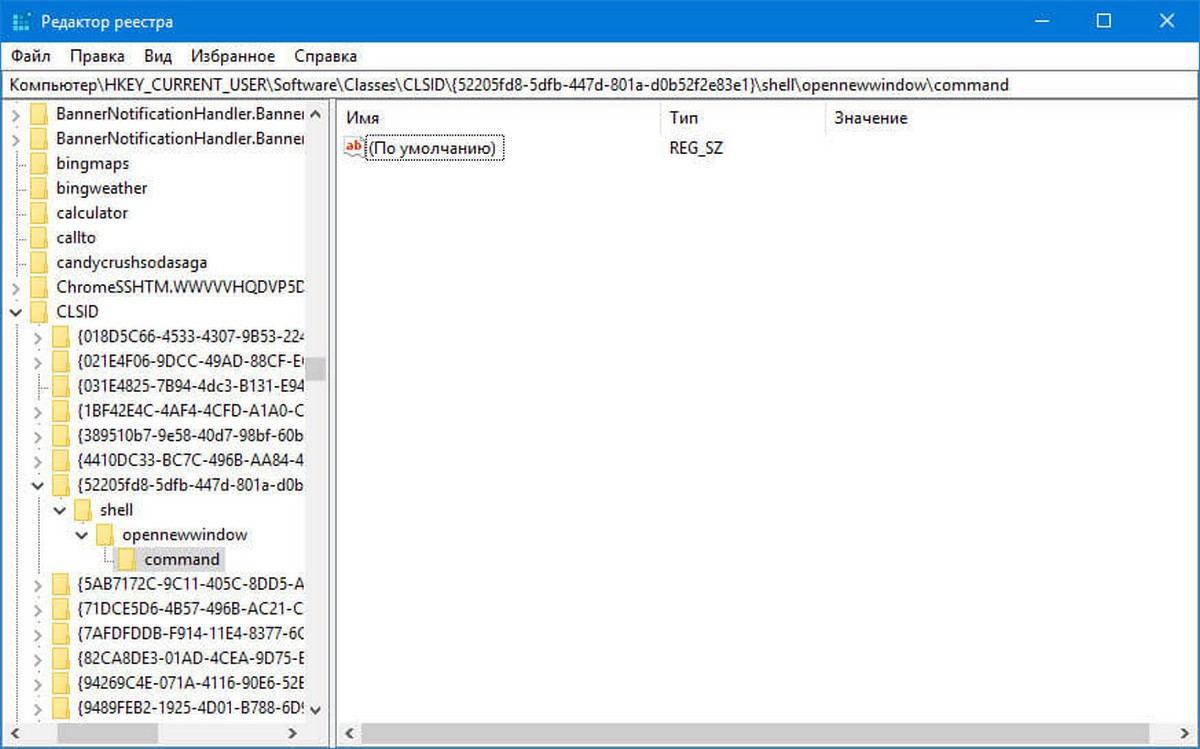The image size is (1200, 749).
Task: Open the Избранное menu
Action: point(233,56)
